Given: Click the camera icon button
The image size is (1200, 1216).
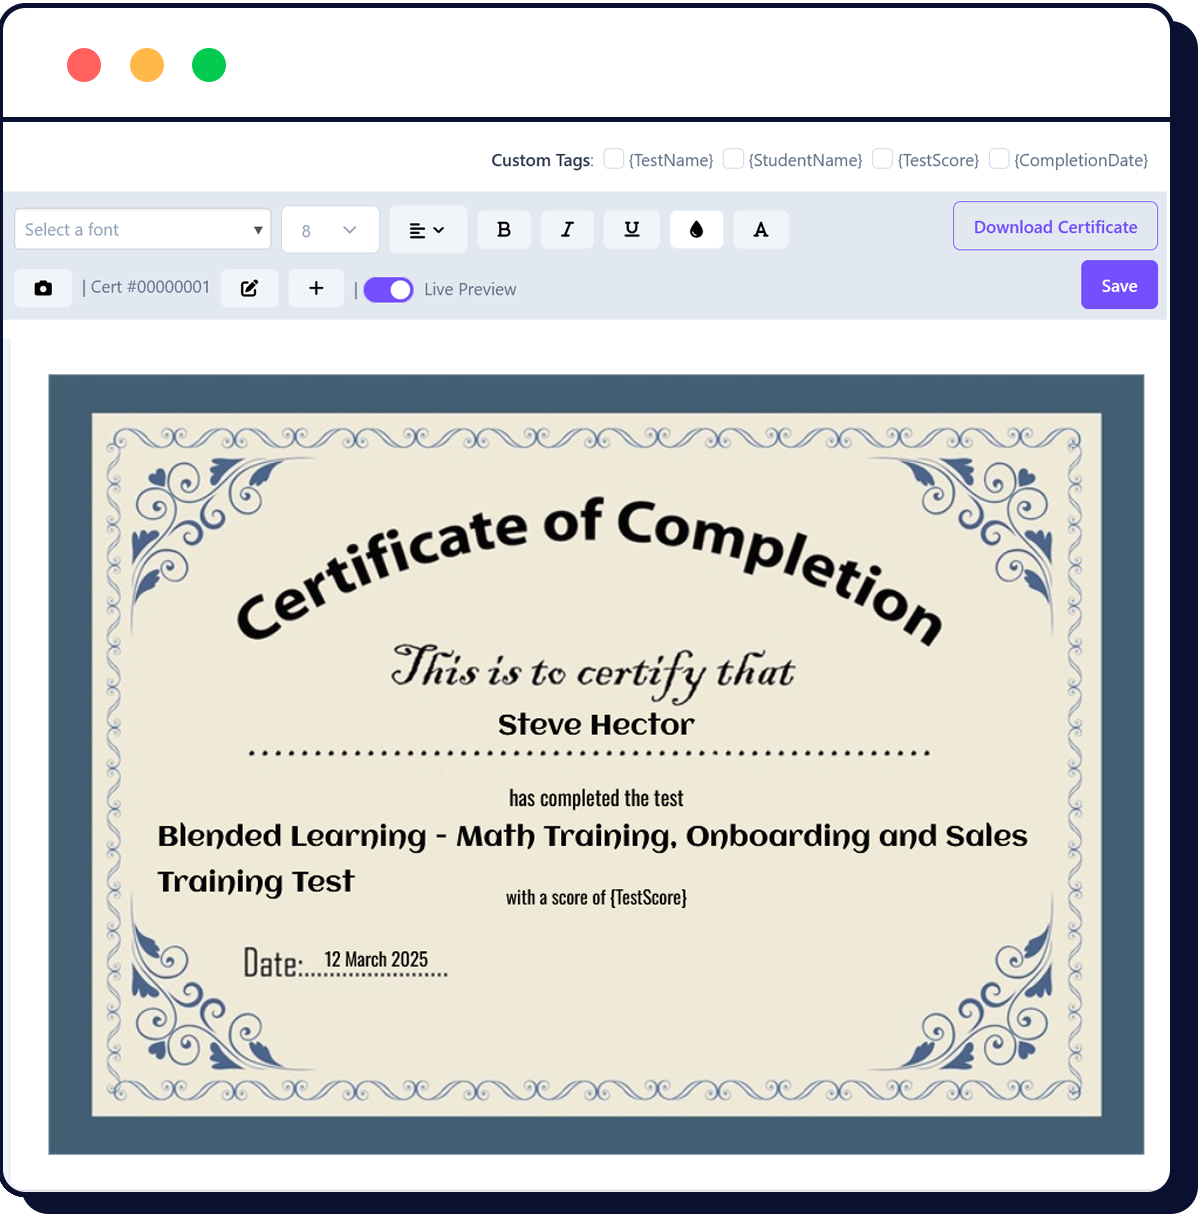Looking at the screenshot, I should coord(43,288).
